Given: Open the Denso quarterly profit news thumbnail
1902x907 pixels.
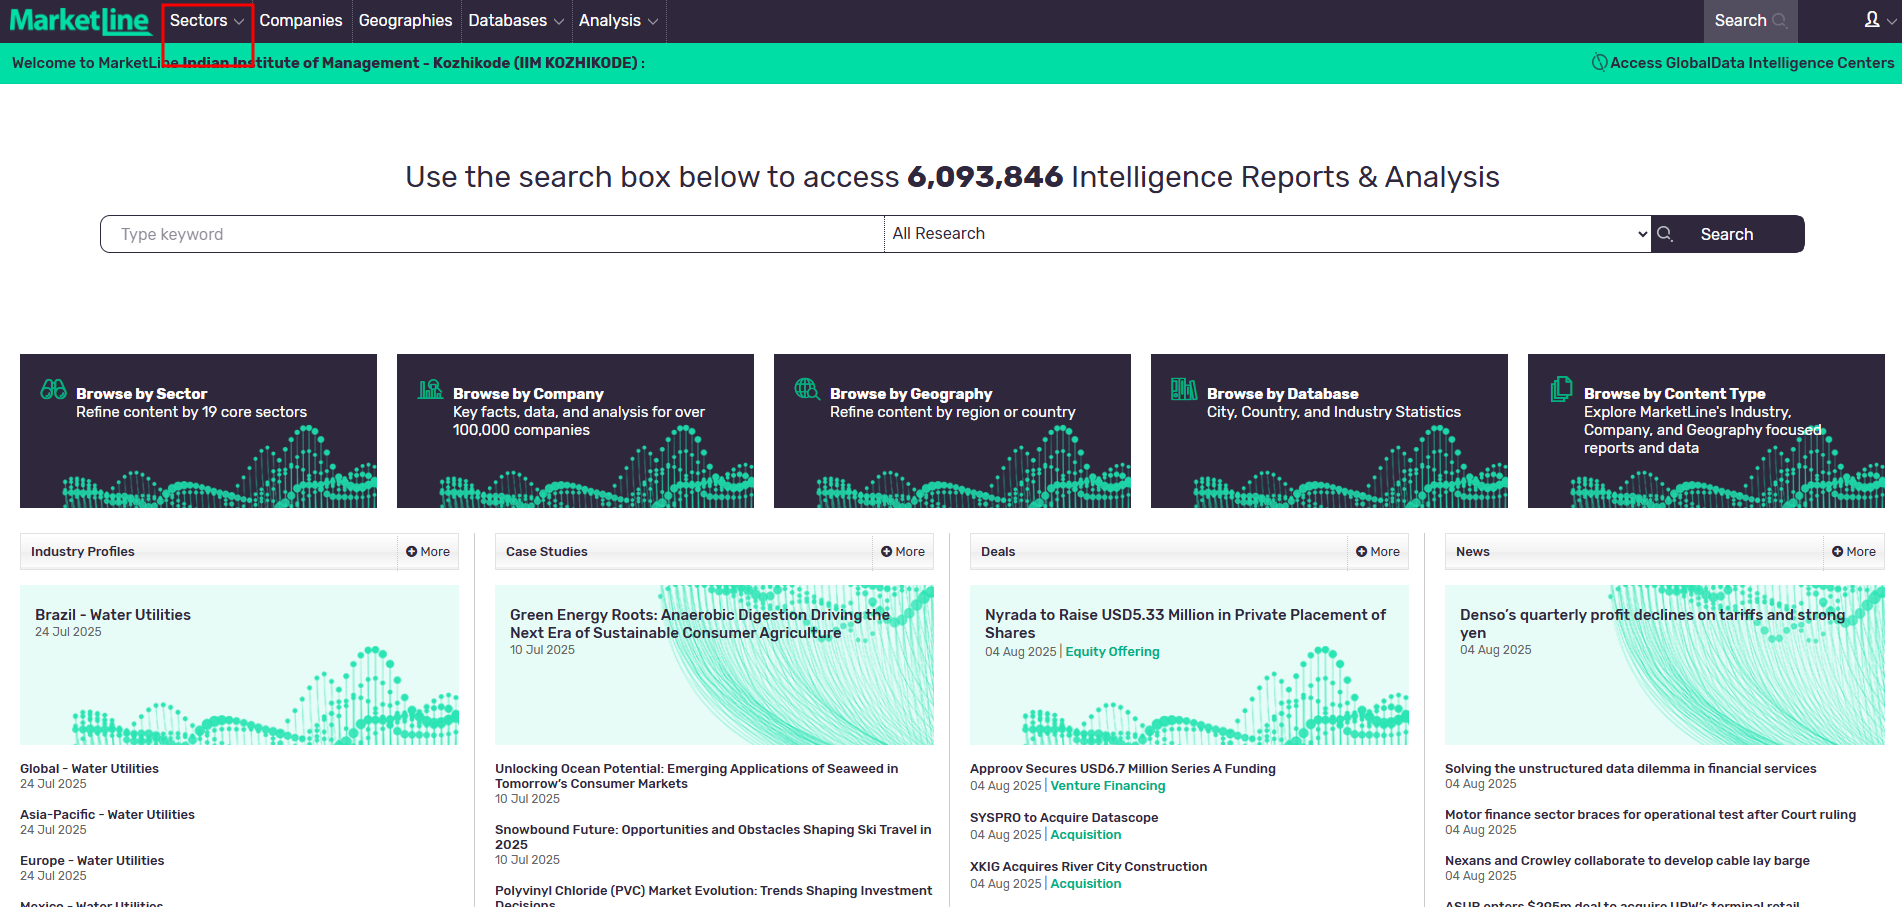Looking at the screenshot, I should pyautogui.click(x=1664, y=665).
